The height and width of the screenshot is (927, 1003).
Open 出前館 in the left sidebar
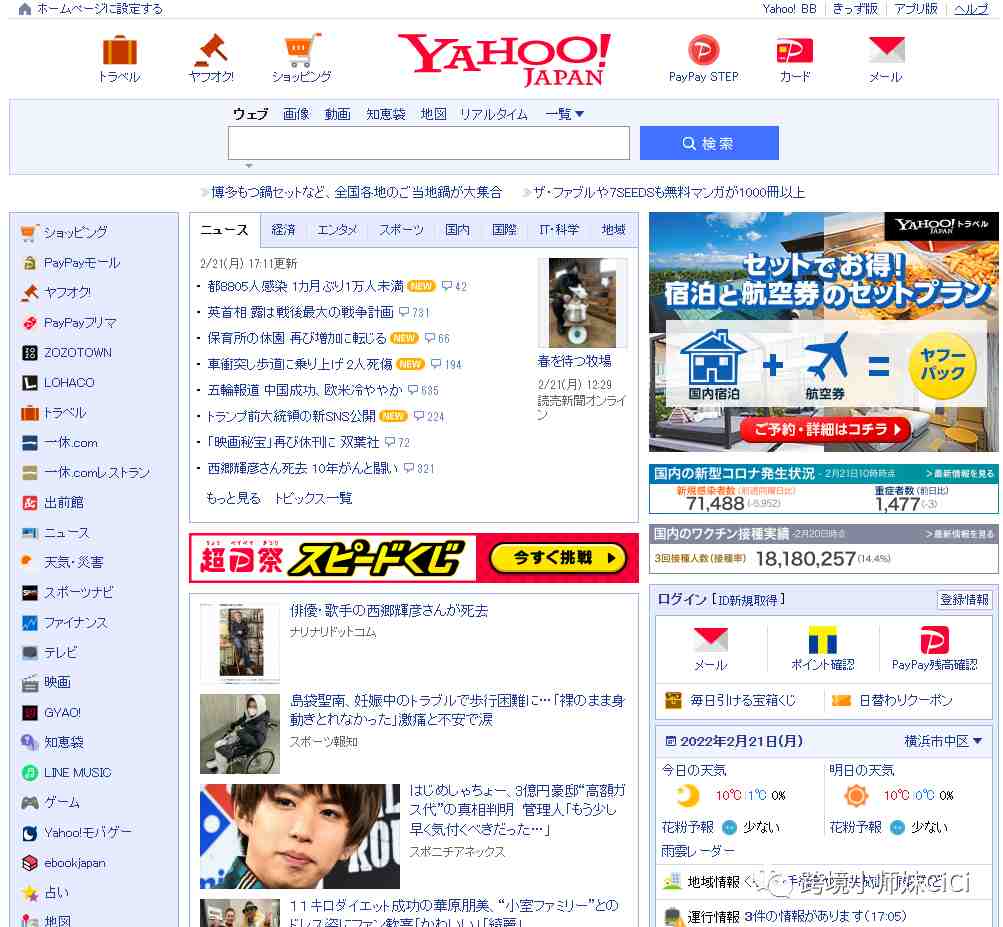coord(63,503)
